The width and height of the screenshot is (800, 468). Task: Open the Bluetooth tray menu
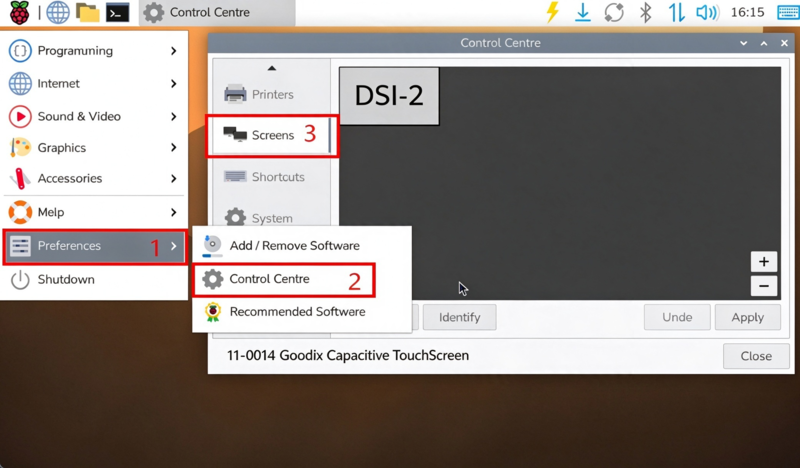click(x=645, y=12)
